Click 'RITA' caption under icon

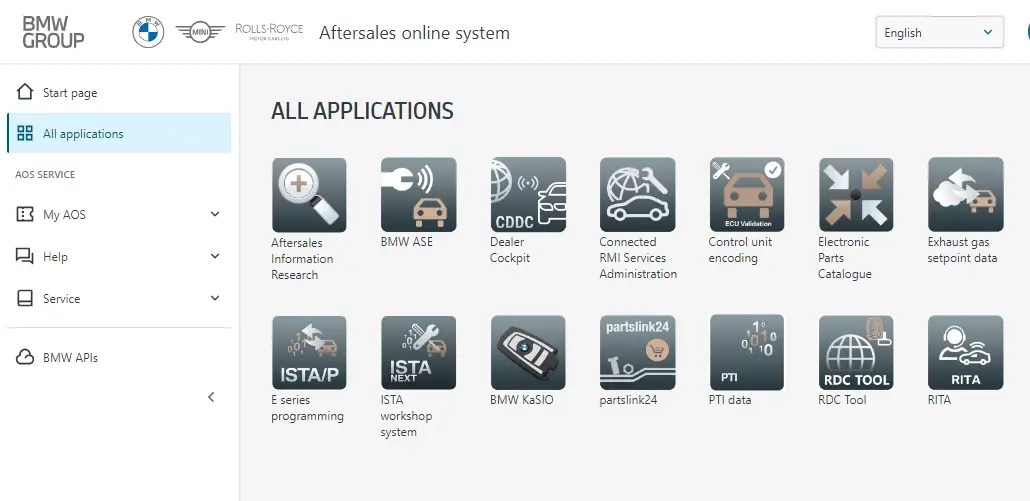point(939,399)
